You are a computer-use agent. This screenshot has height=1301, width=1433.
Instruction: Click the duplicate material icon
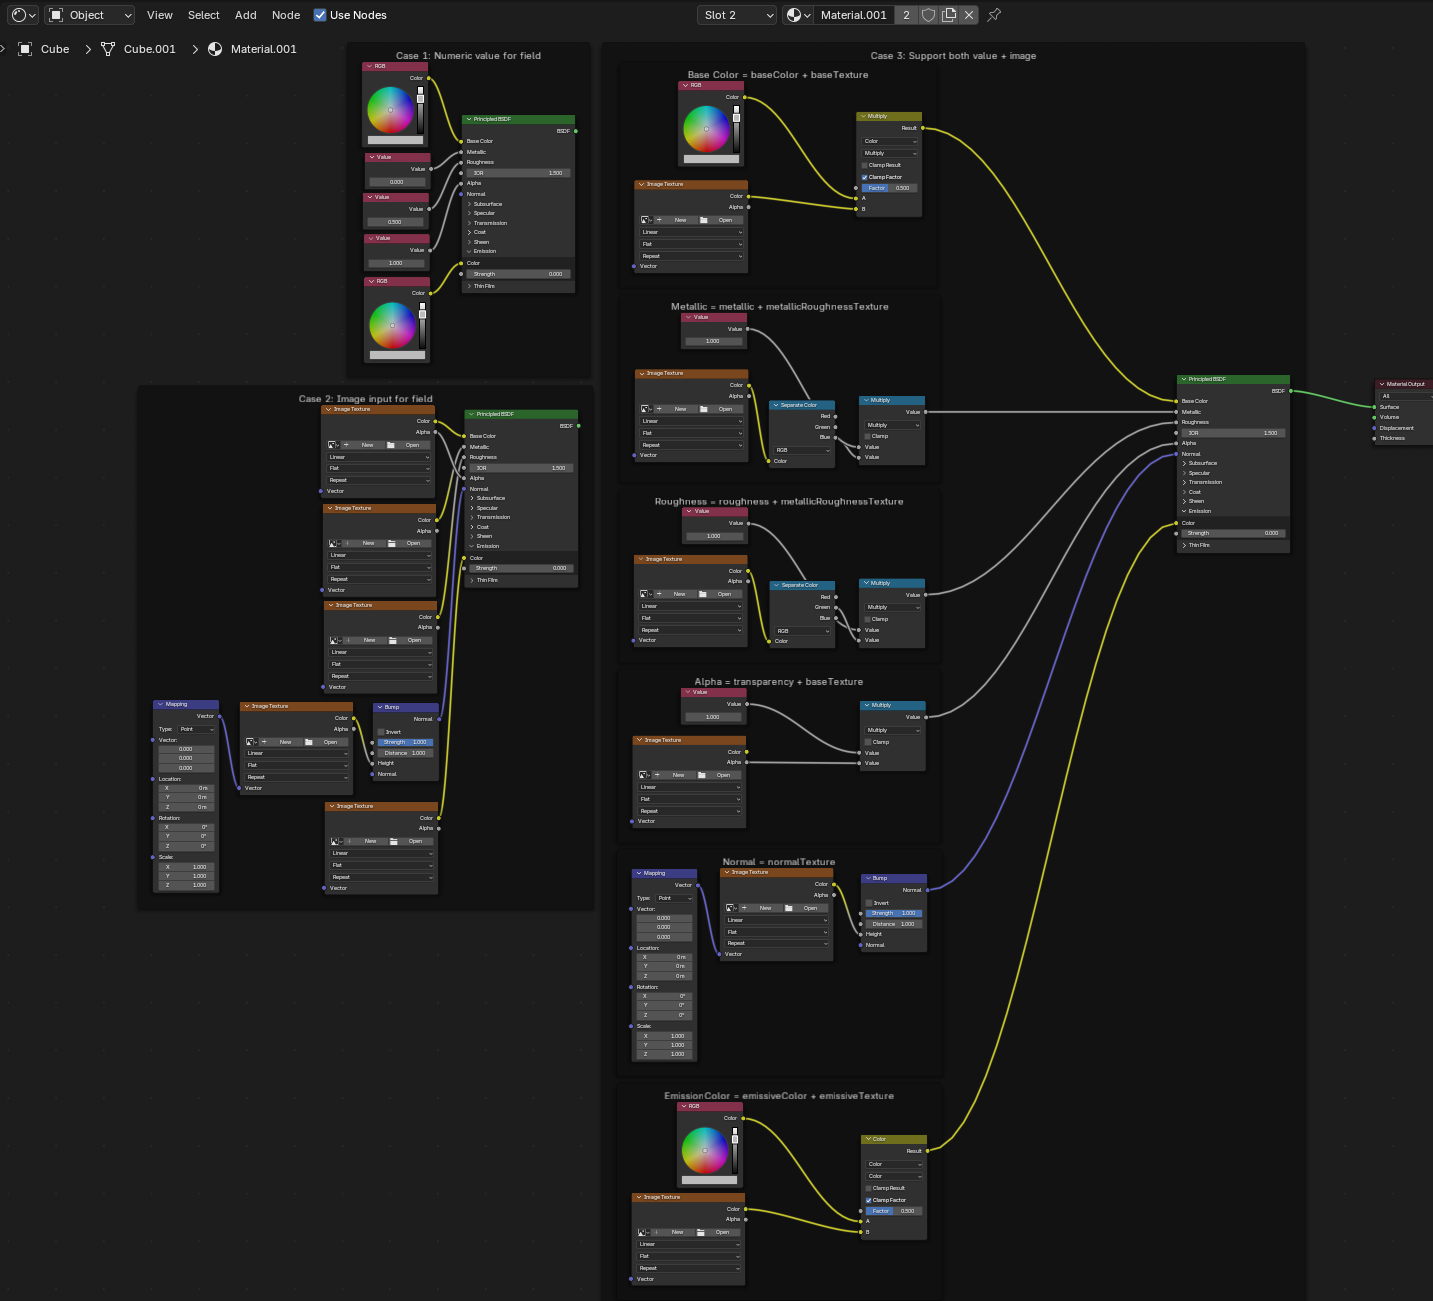[949, 15]
